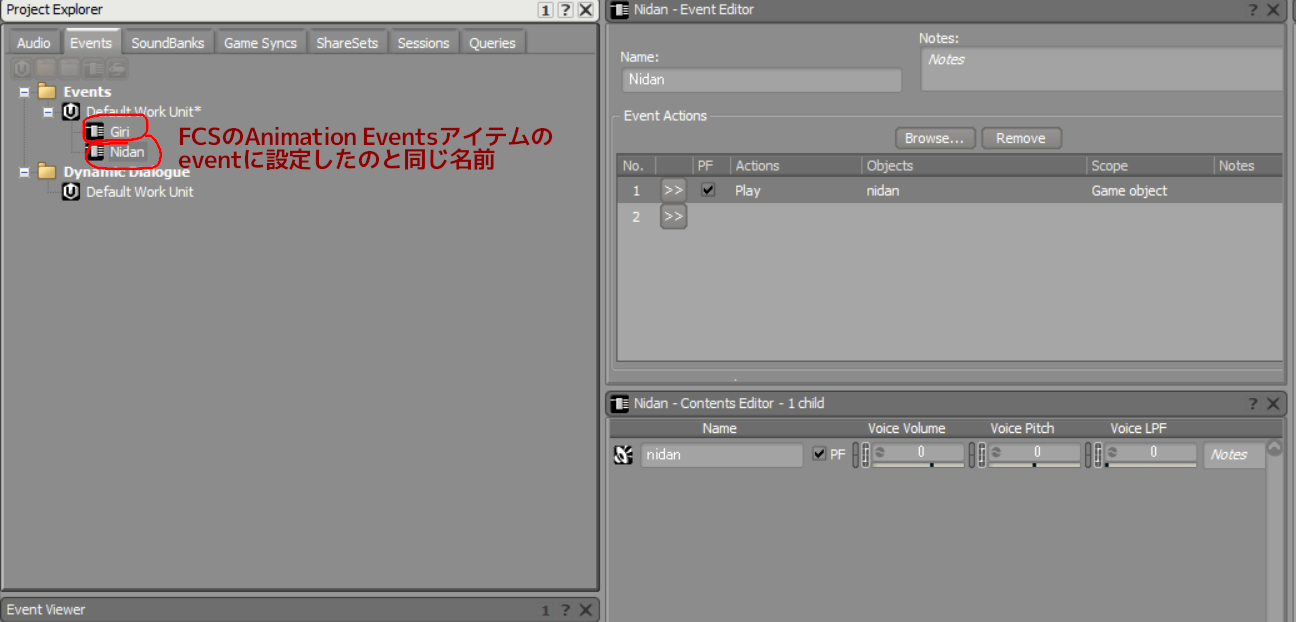
Task: Click the event Name field containing Nidan
Action: coord(761,80)
